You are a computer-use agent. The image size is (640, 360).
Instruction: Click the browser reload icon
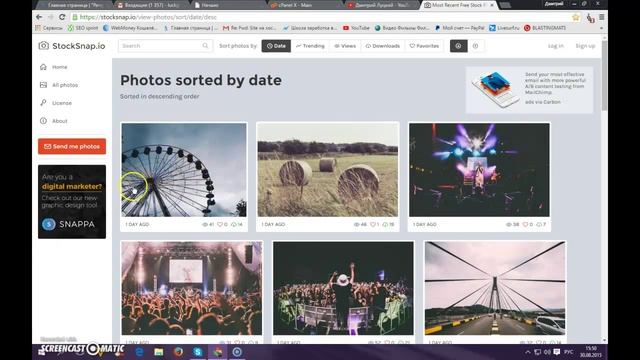(x=62, y=17)
